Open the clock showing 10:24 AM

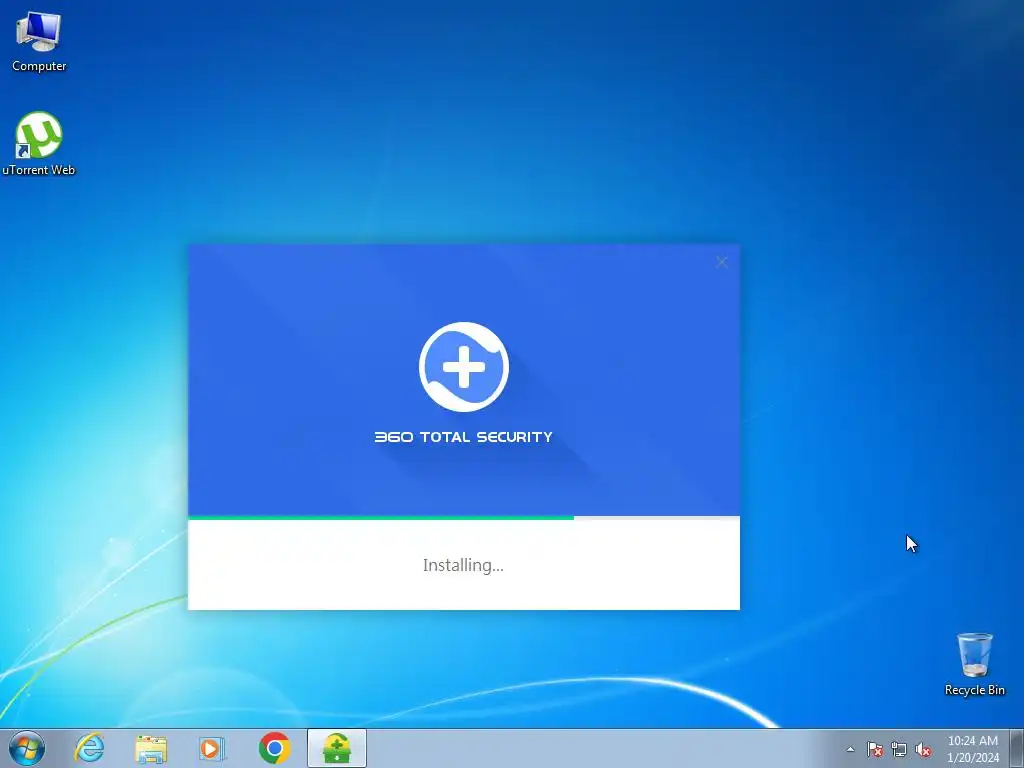tap(972, 749)
